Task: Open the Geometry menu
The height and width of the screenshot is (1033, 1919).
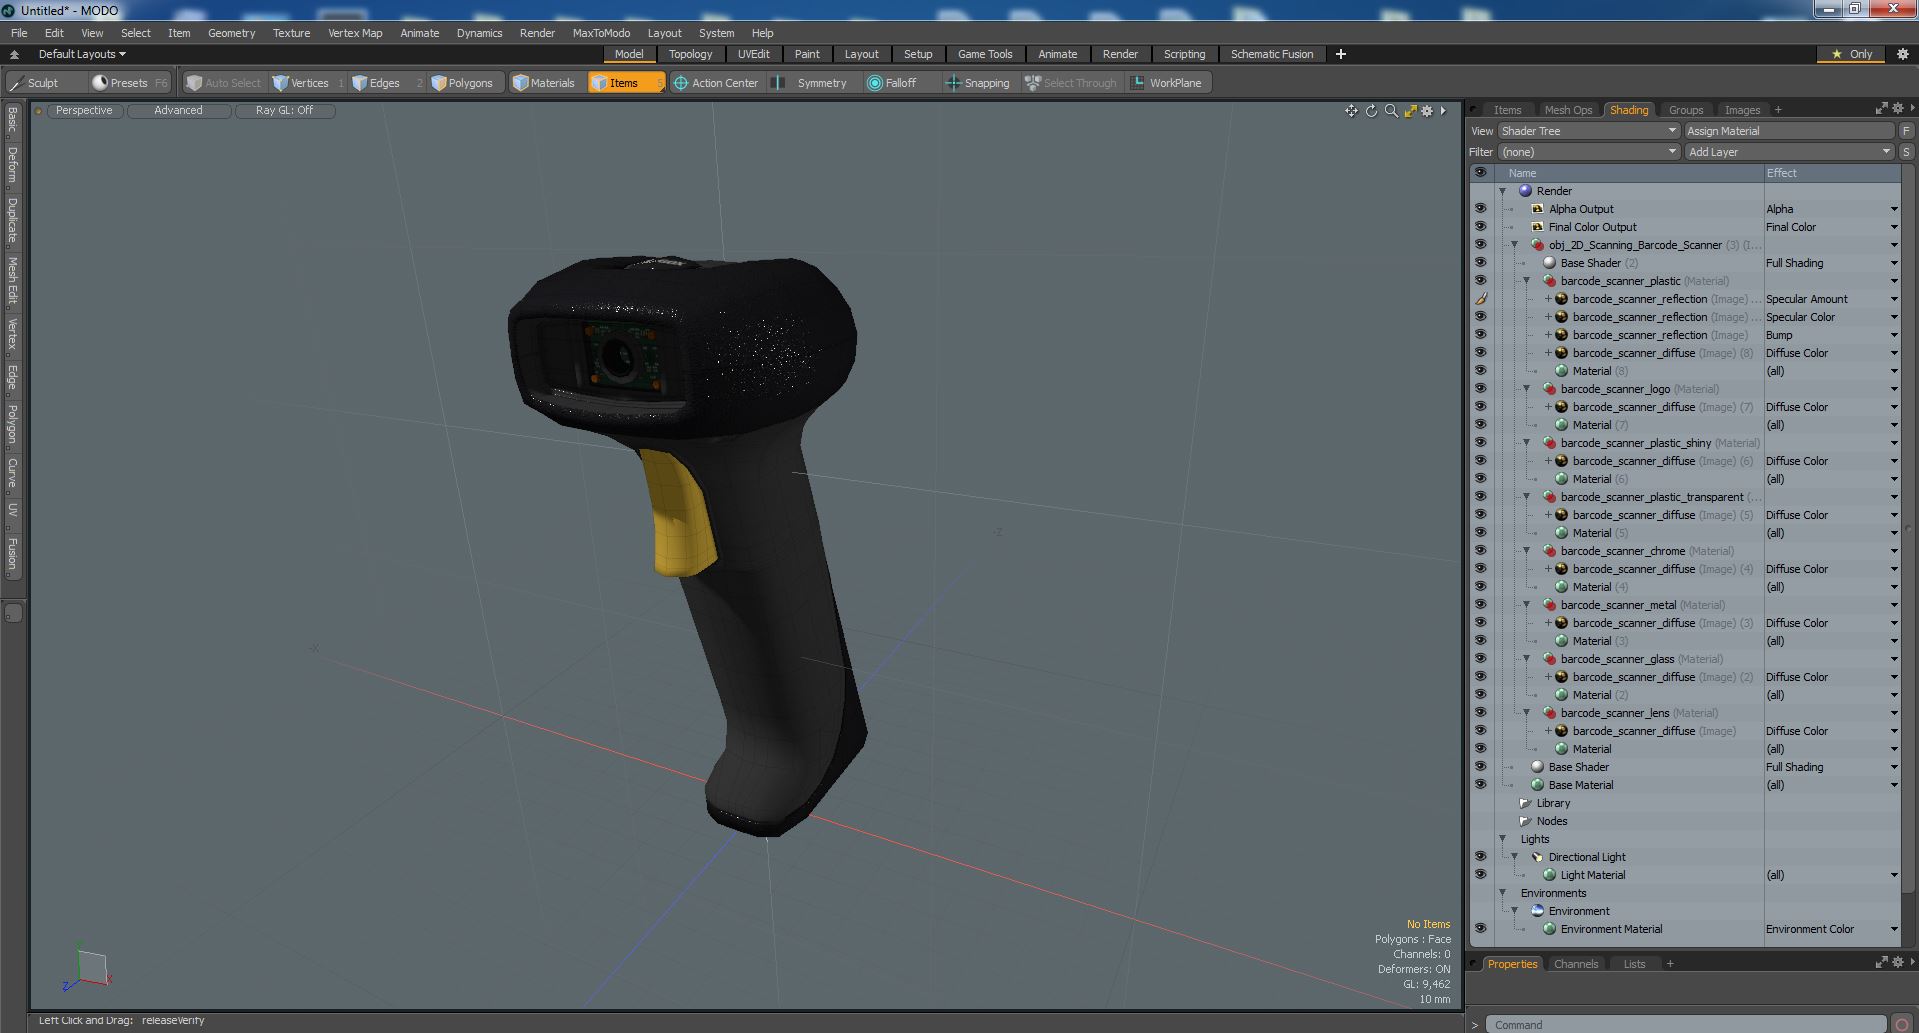Action: pyautogui.click(x=231, y=33)
